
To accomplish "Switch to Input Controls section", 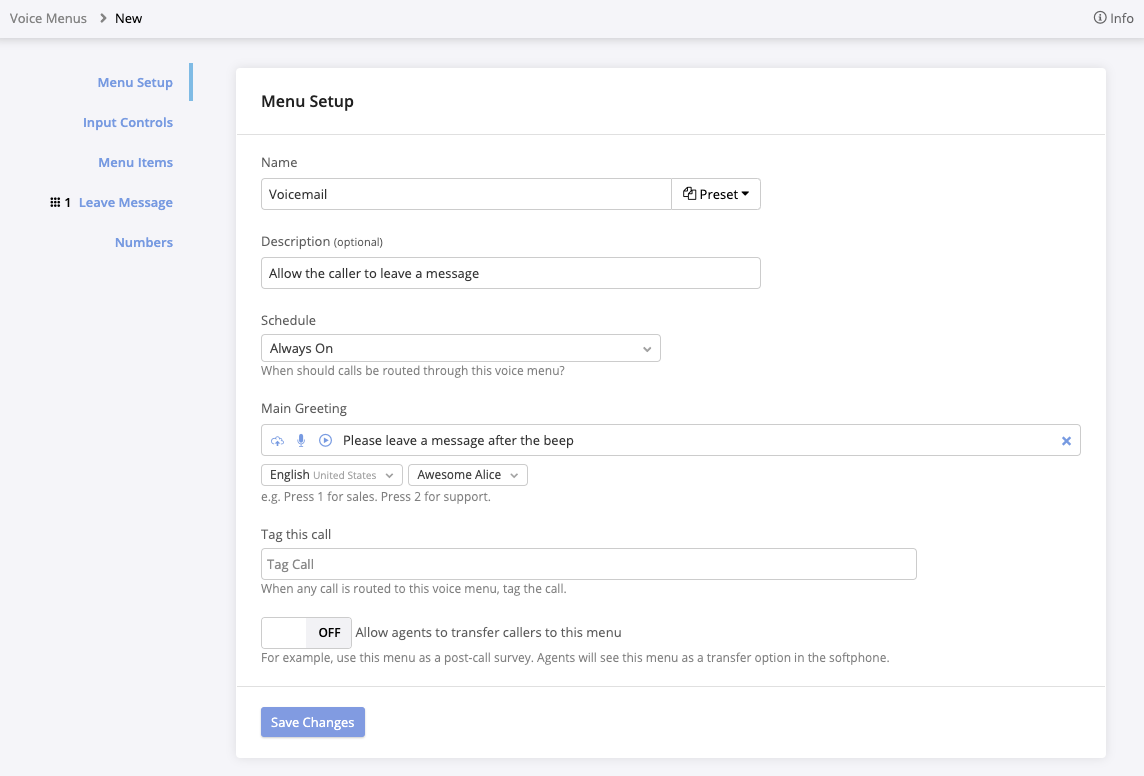I will point(128,123).
